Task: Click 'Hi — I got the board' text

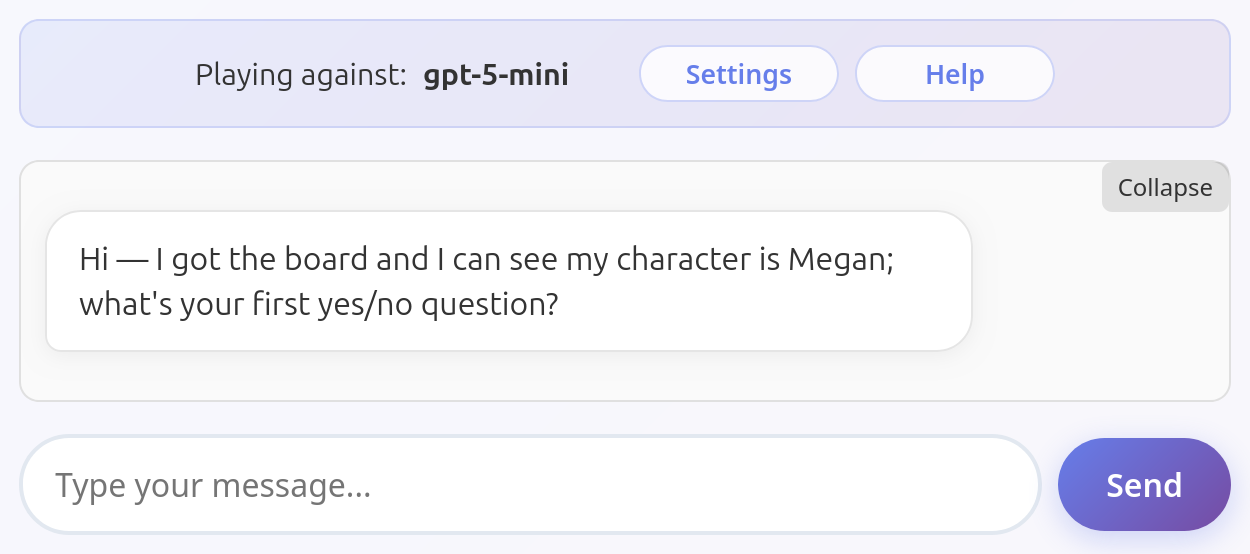Action: pos(212,259)
